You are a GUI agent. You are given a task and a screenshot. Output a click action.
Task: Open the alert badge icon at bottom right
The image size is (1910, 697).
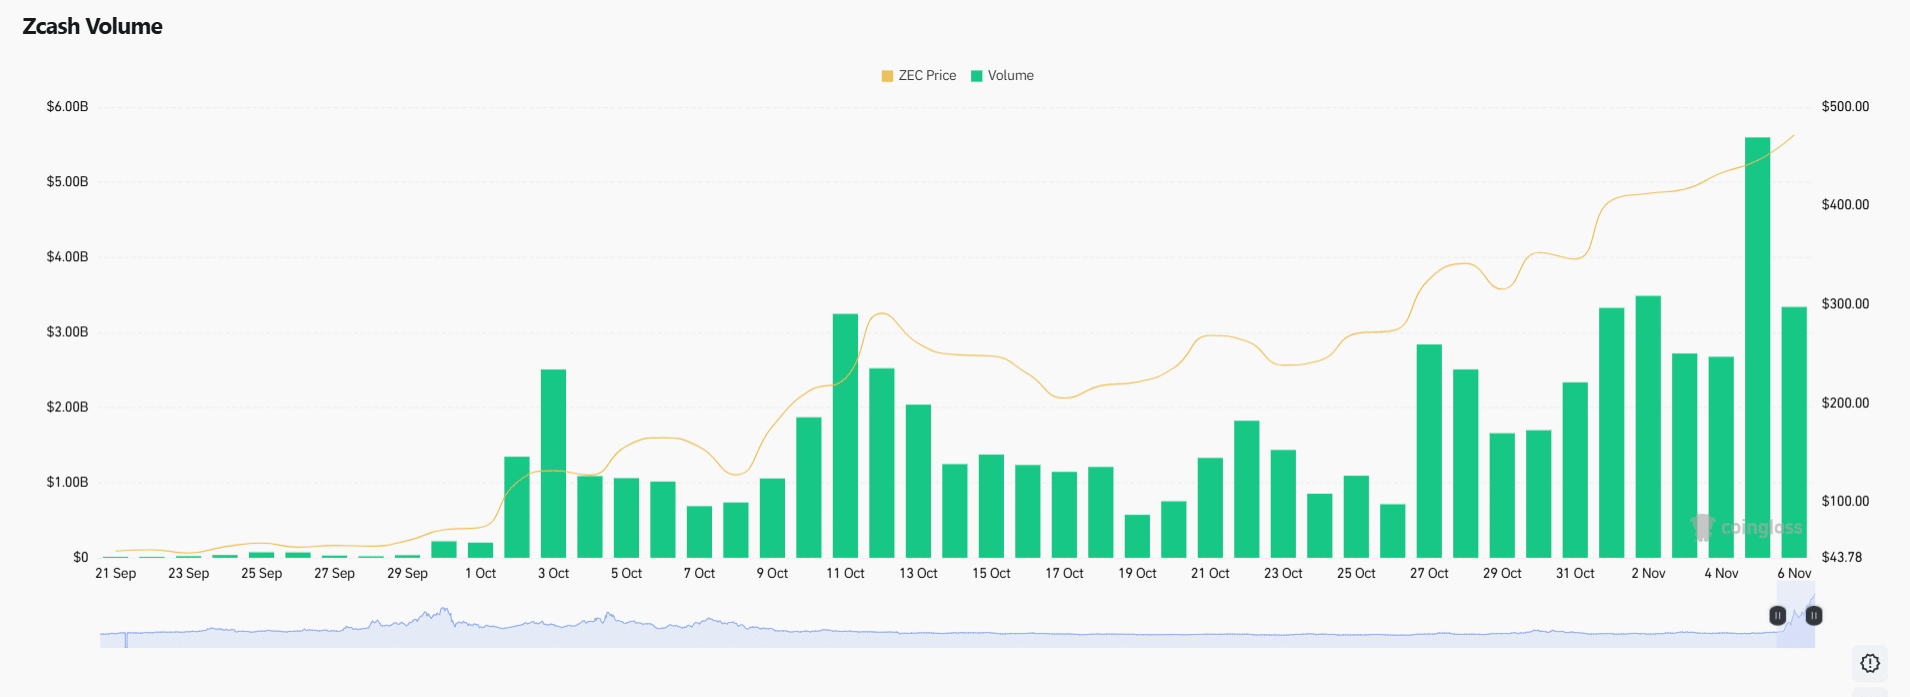1870,663
